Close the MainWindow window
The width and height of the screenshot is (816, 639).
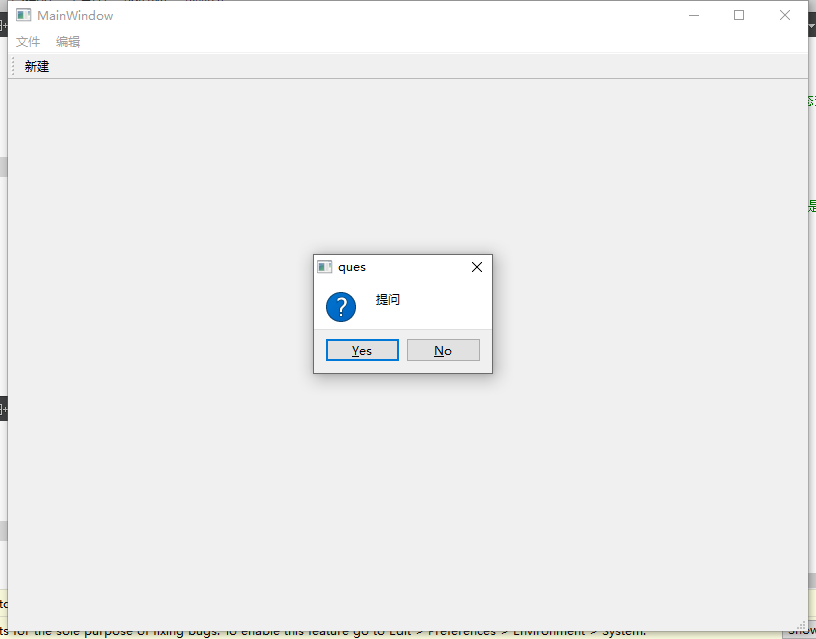pyautogui.click(x=785, y=15)
